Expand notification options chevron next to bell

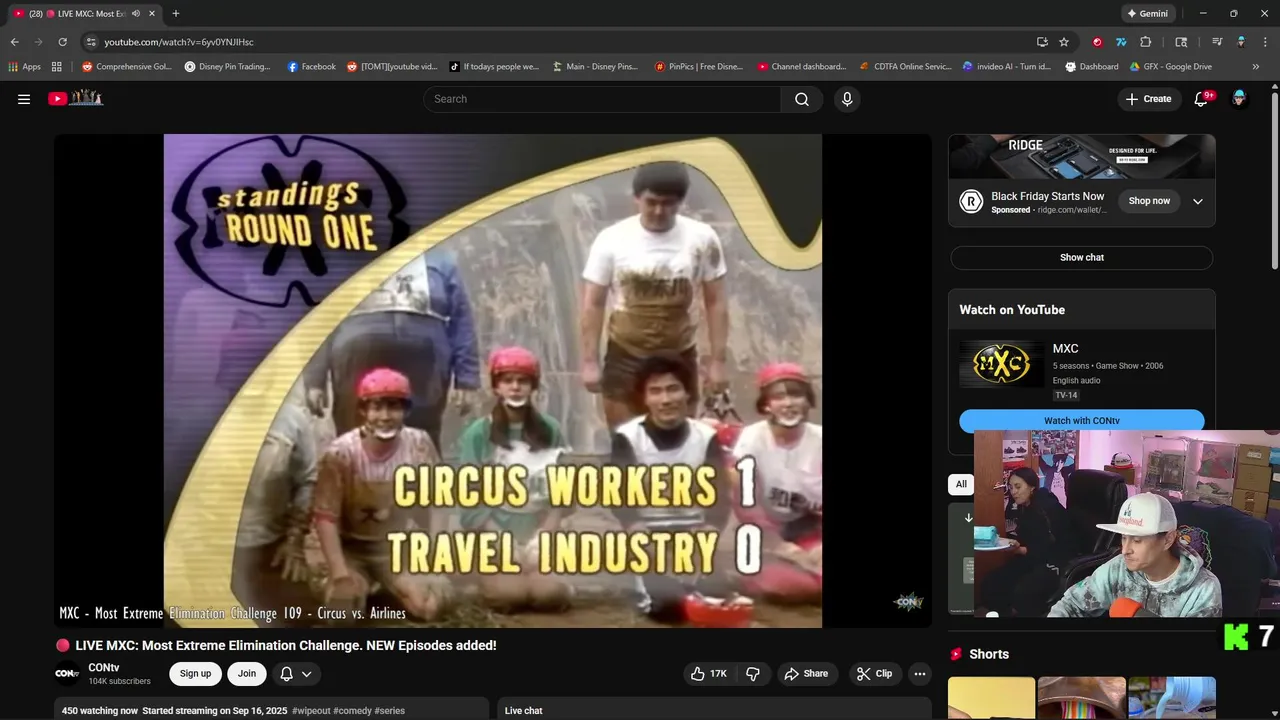tap(306, 674)
